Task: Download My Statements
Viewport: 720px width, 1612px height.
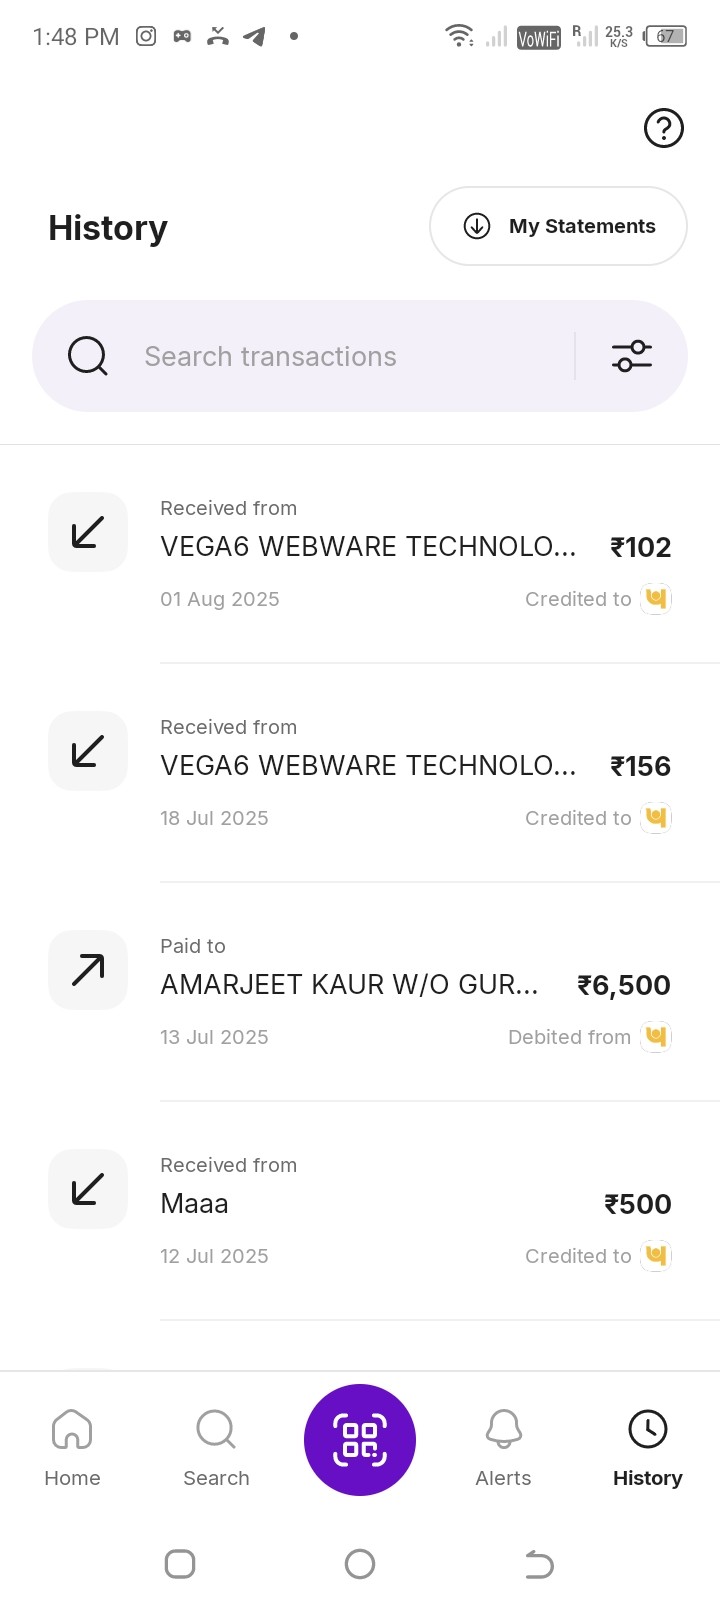Action: 558,226
